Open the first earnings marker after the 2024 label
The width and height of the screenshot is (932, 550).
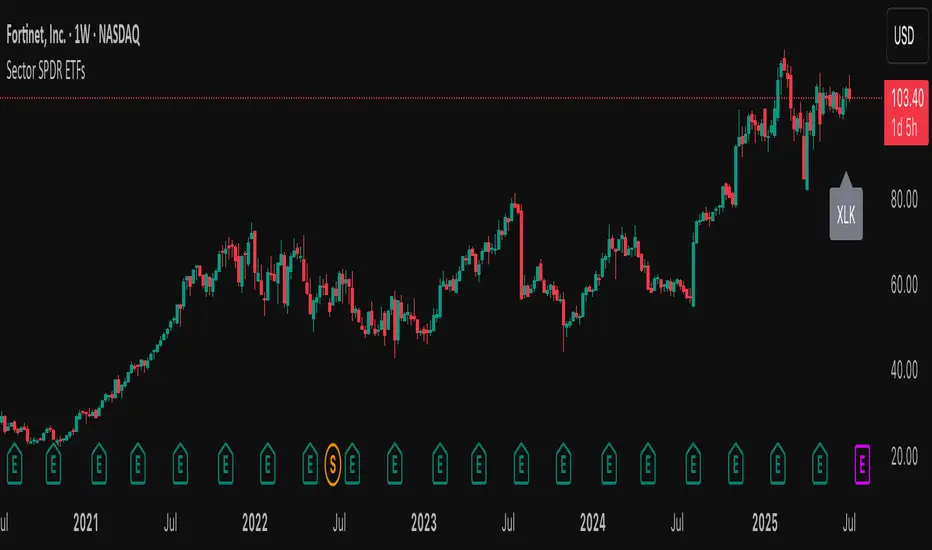[608, 464]
